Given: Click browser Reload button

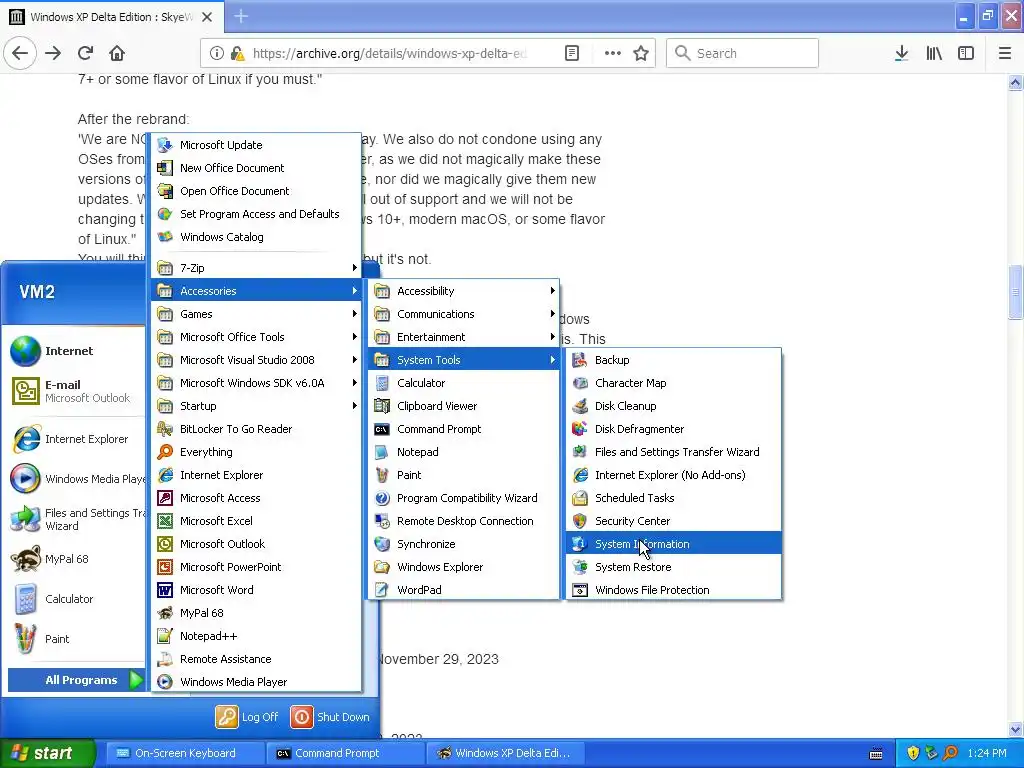Looking at the screenshot, I should pos(86,53).
